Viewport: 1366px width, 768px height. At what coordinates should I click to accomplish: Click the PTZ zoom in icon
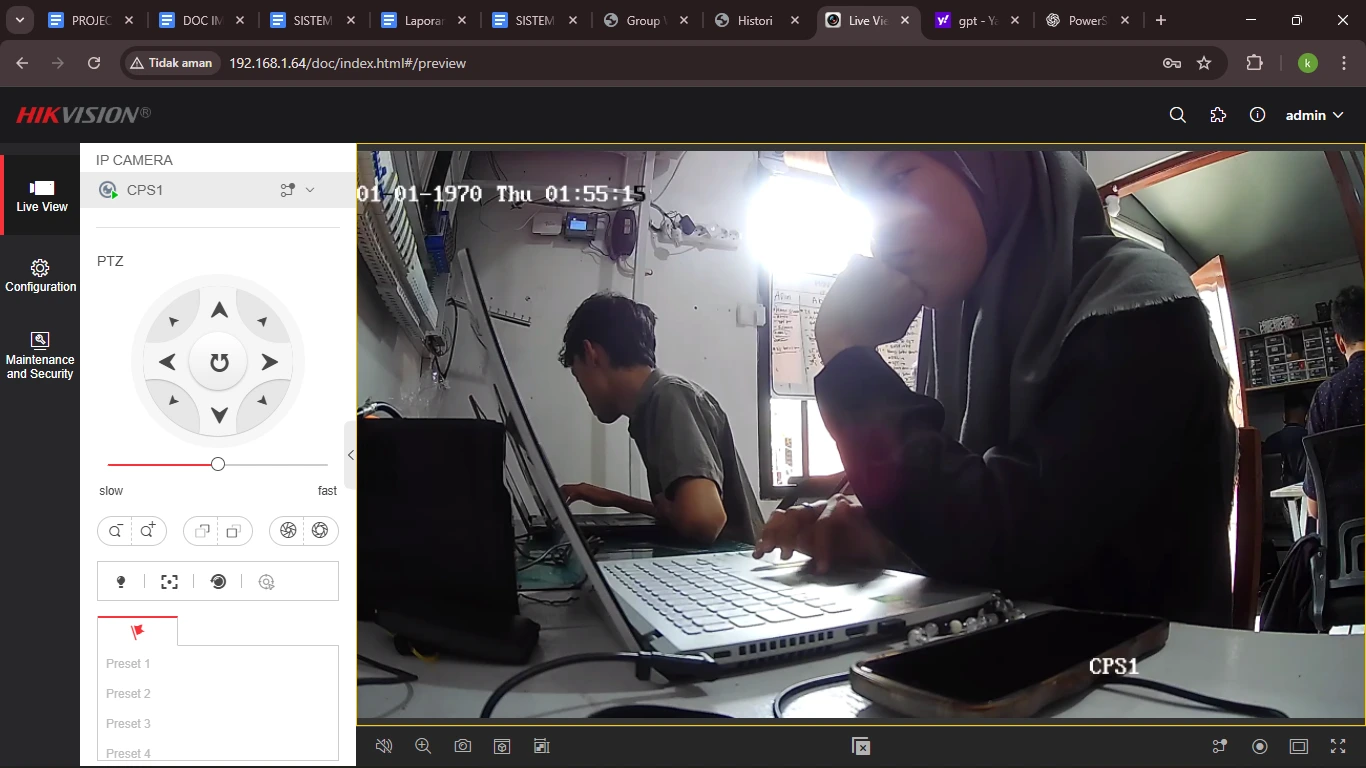point(149,531)
